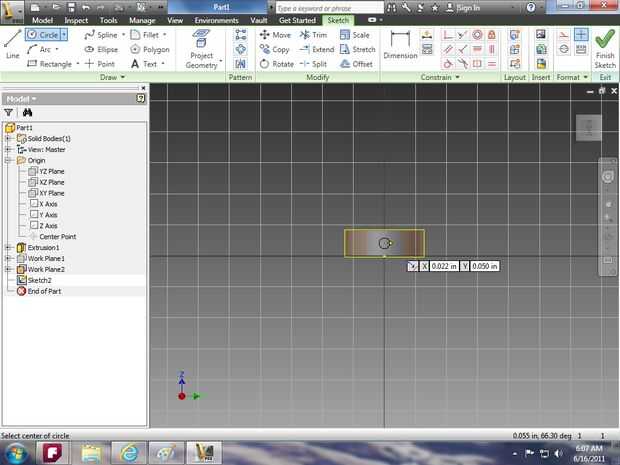The image size is (620, 465).
Task: Switch to the Manage tab
Action: (x=142, y=21)
